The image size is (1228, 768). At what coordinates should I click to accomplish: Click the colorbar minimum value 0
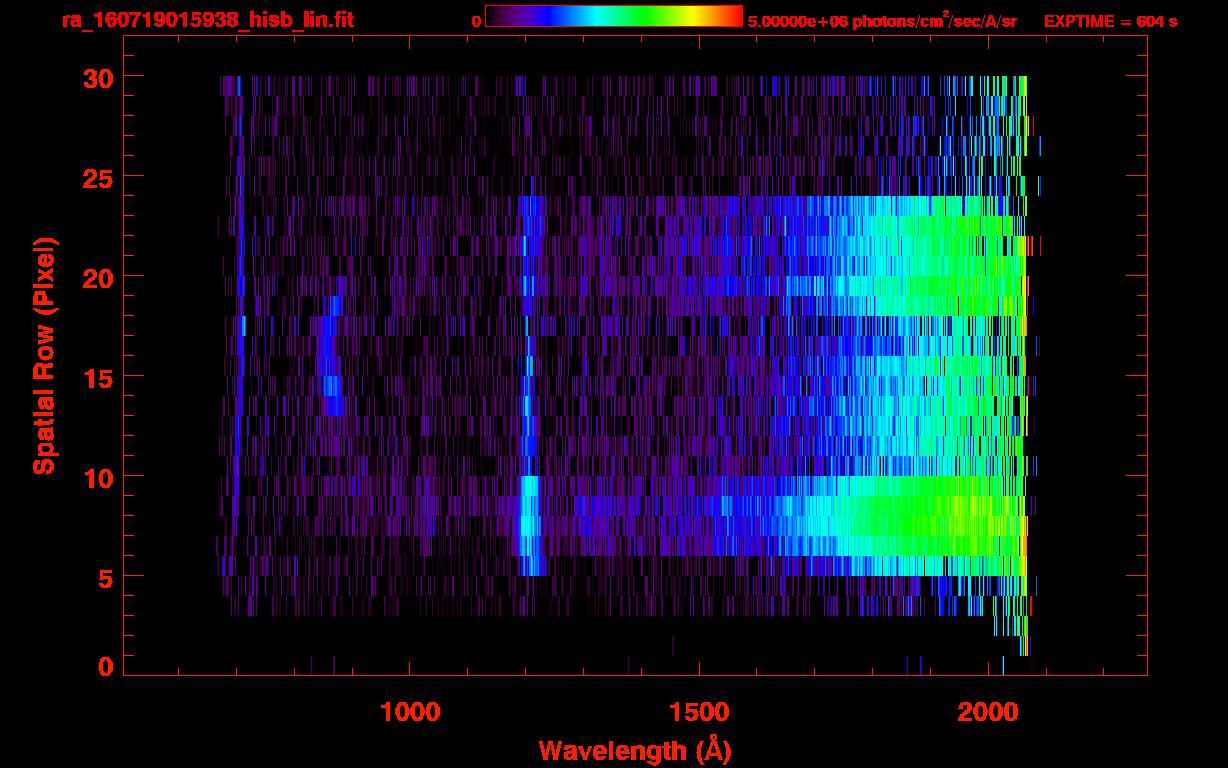(x=476, y=21)
